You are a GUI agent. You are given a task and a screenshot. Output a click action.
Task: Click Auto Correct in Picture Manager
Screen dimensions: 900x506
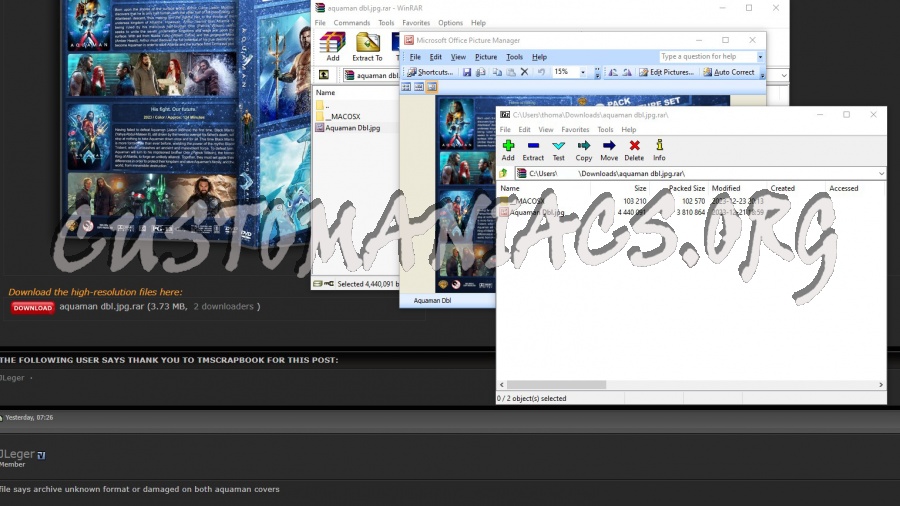click(x=728, y=72)
